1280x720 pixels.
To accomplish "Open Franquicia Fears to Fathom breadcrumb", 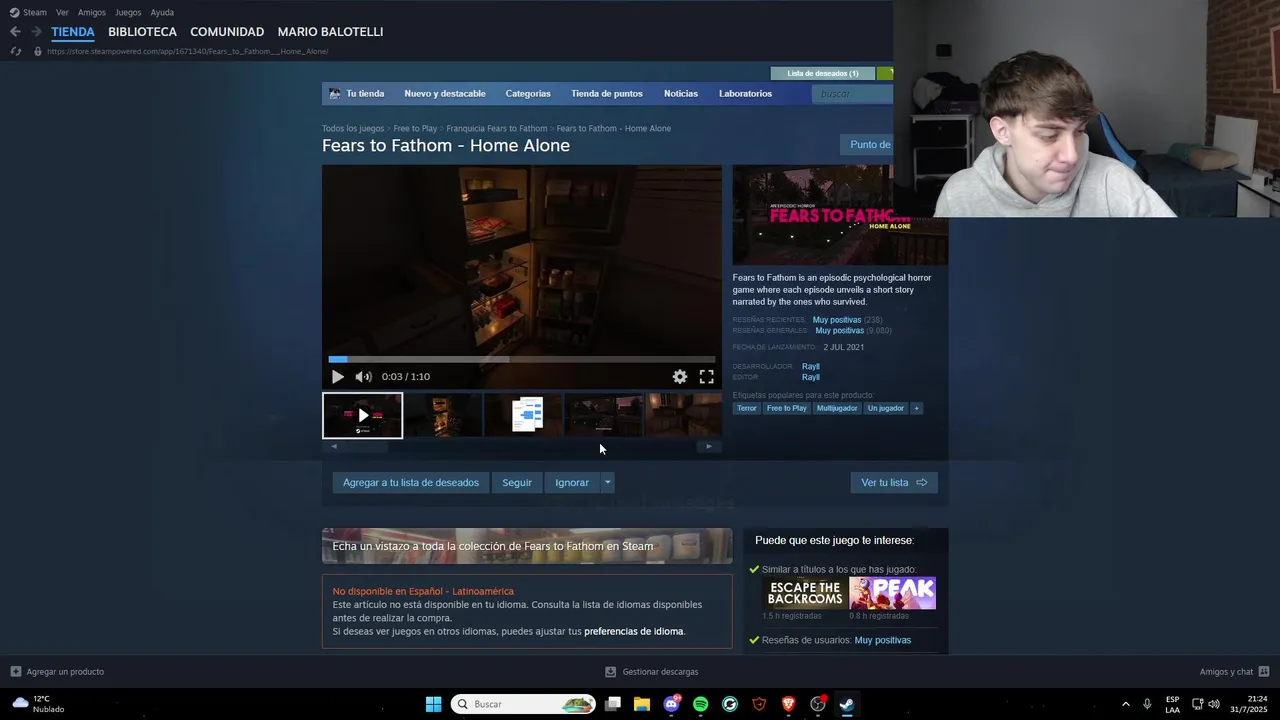I will [x=497, y=129].
